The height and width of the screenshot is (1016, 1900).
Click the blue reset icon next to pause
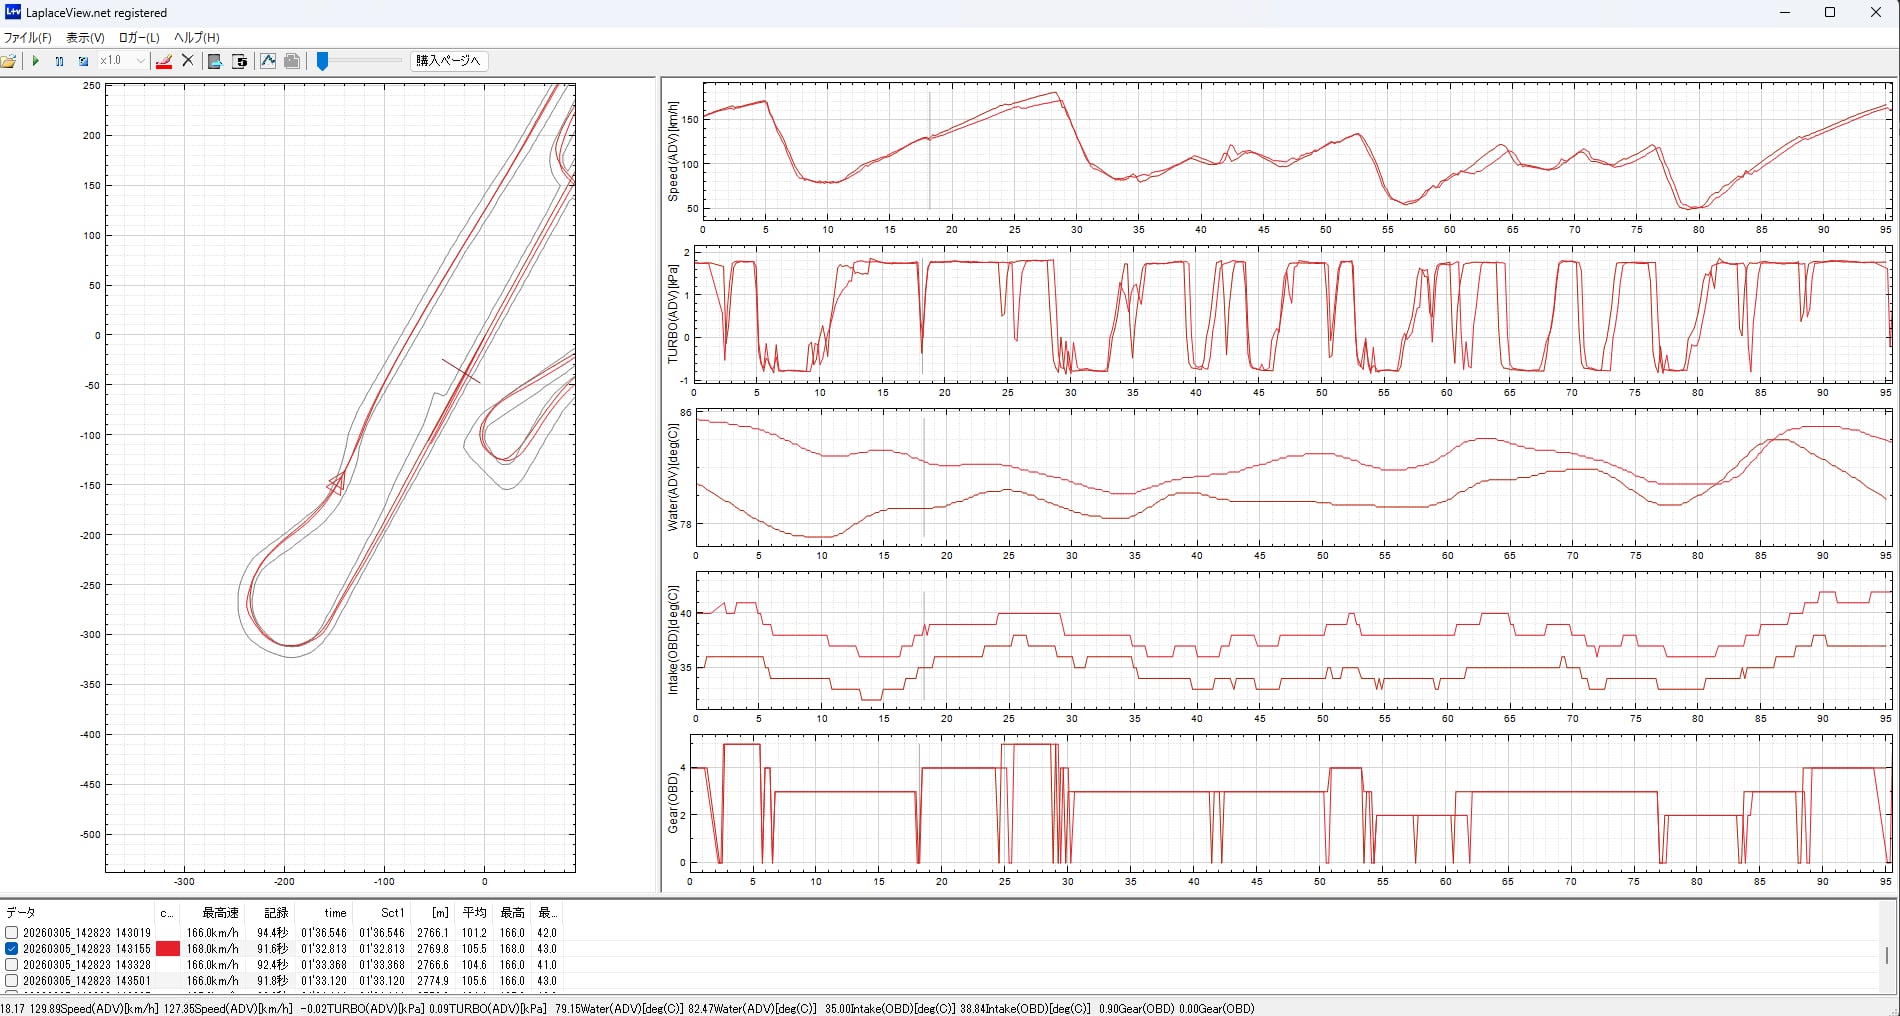[83, 61]
